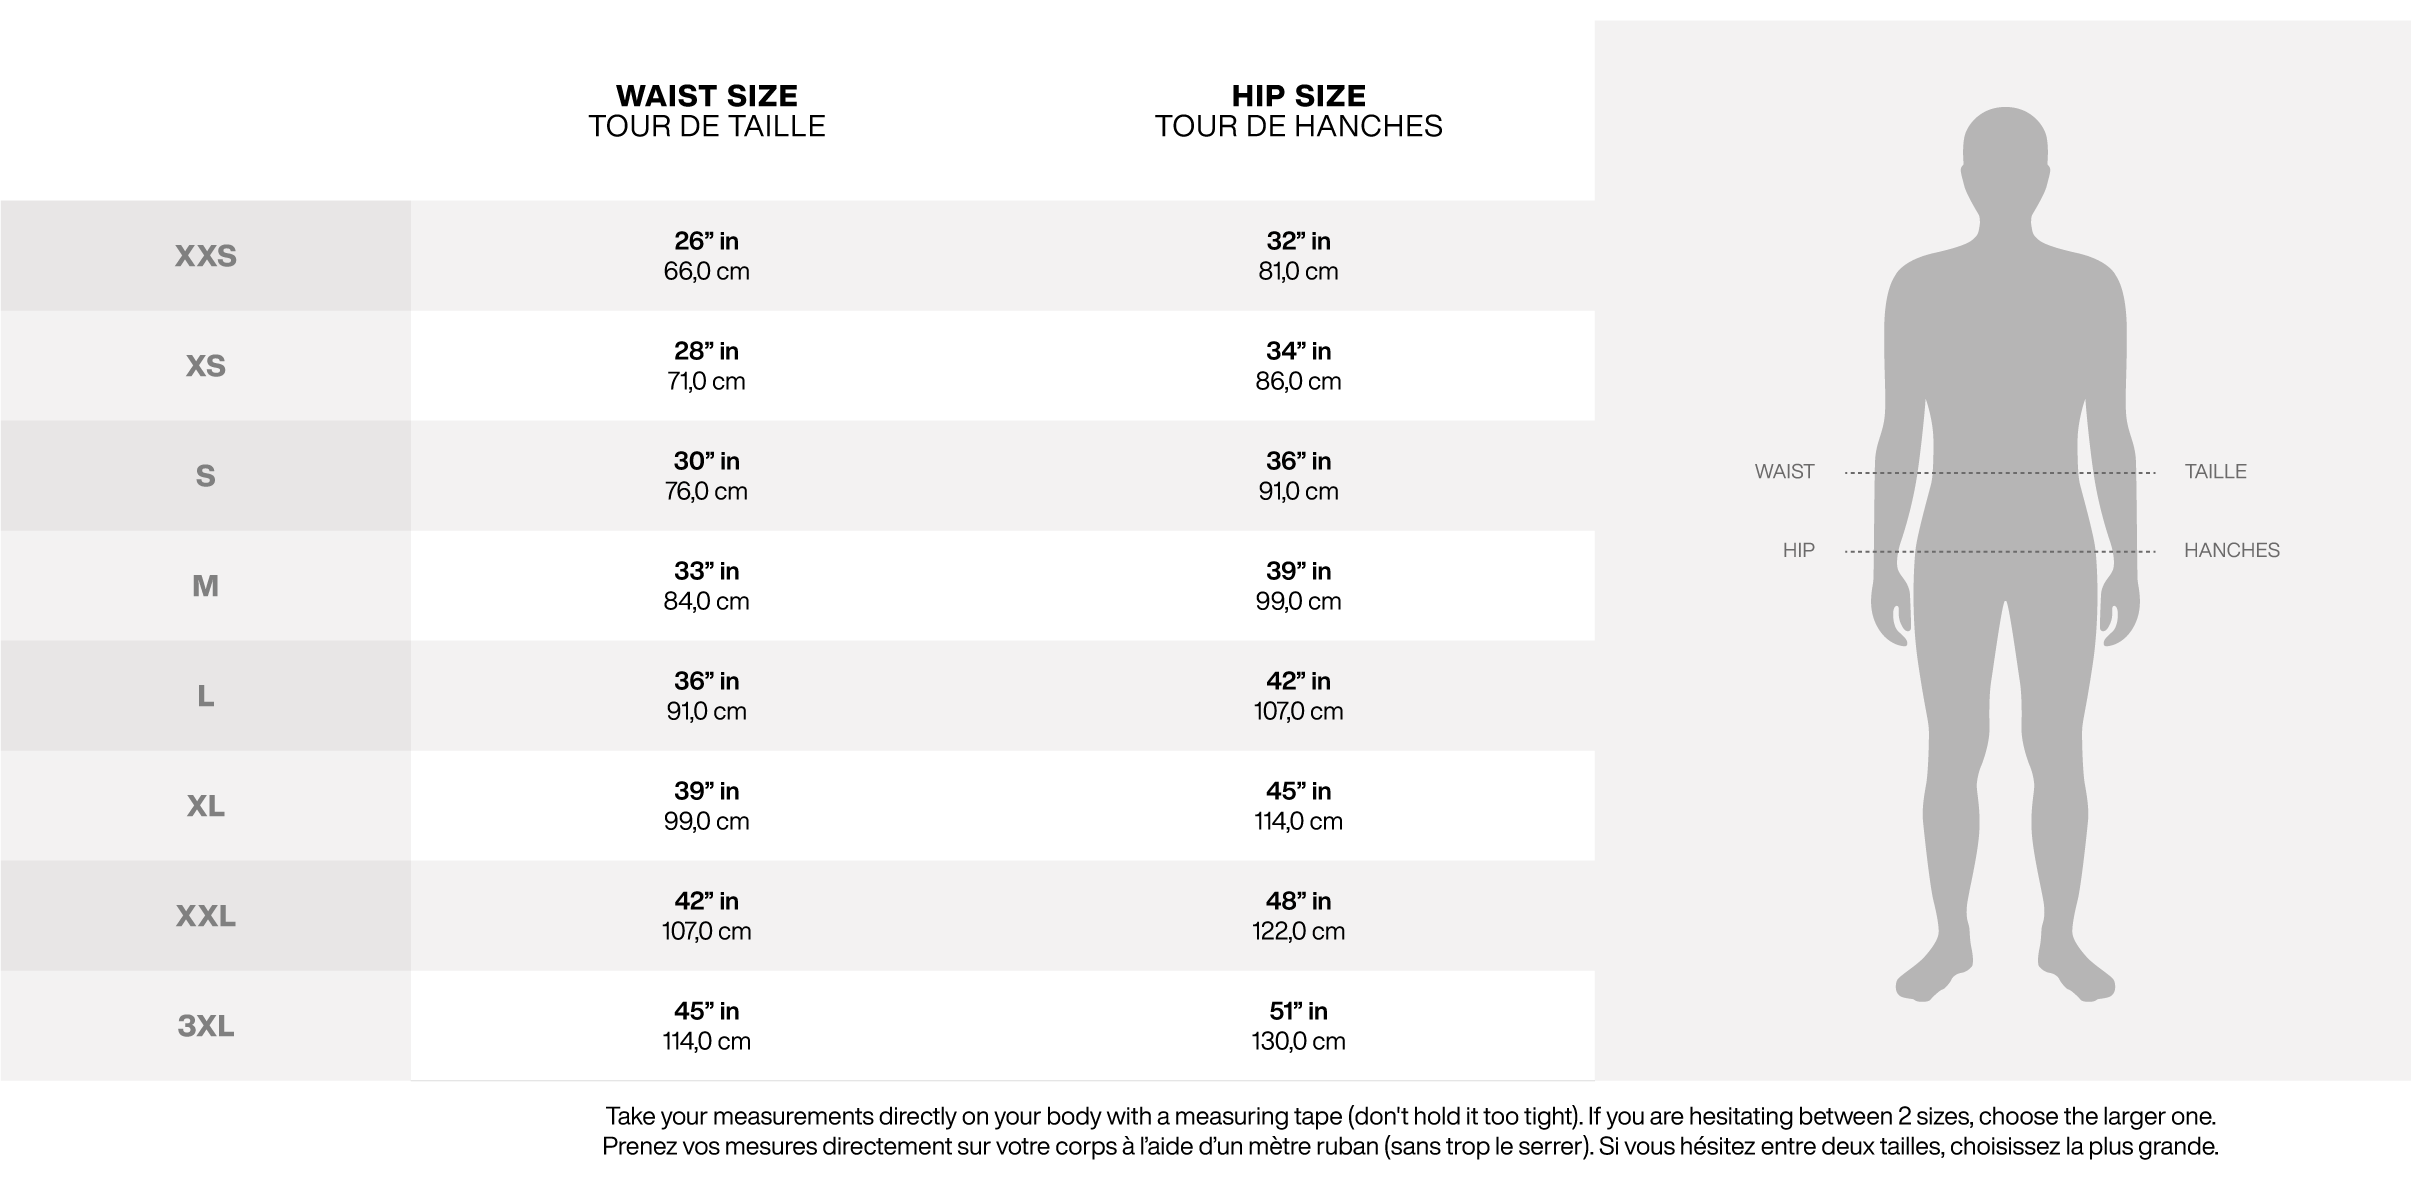The height and width of the screenshot is (1201, 2411).
Task: Click the XXL size row label
Action: [x=206, y=916]
